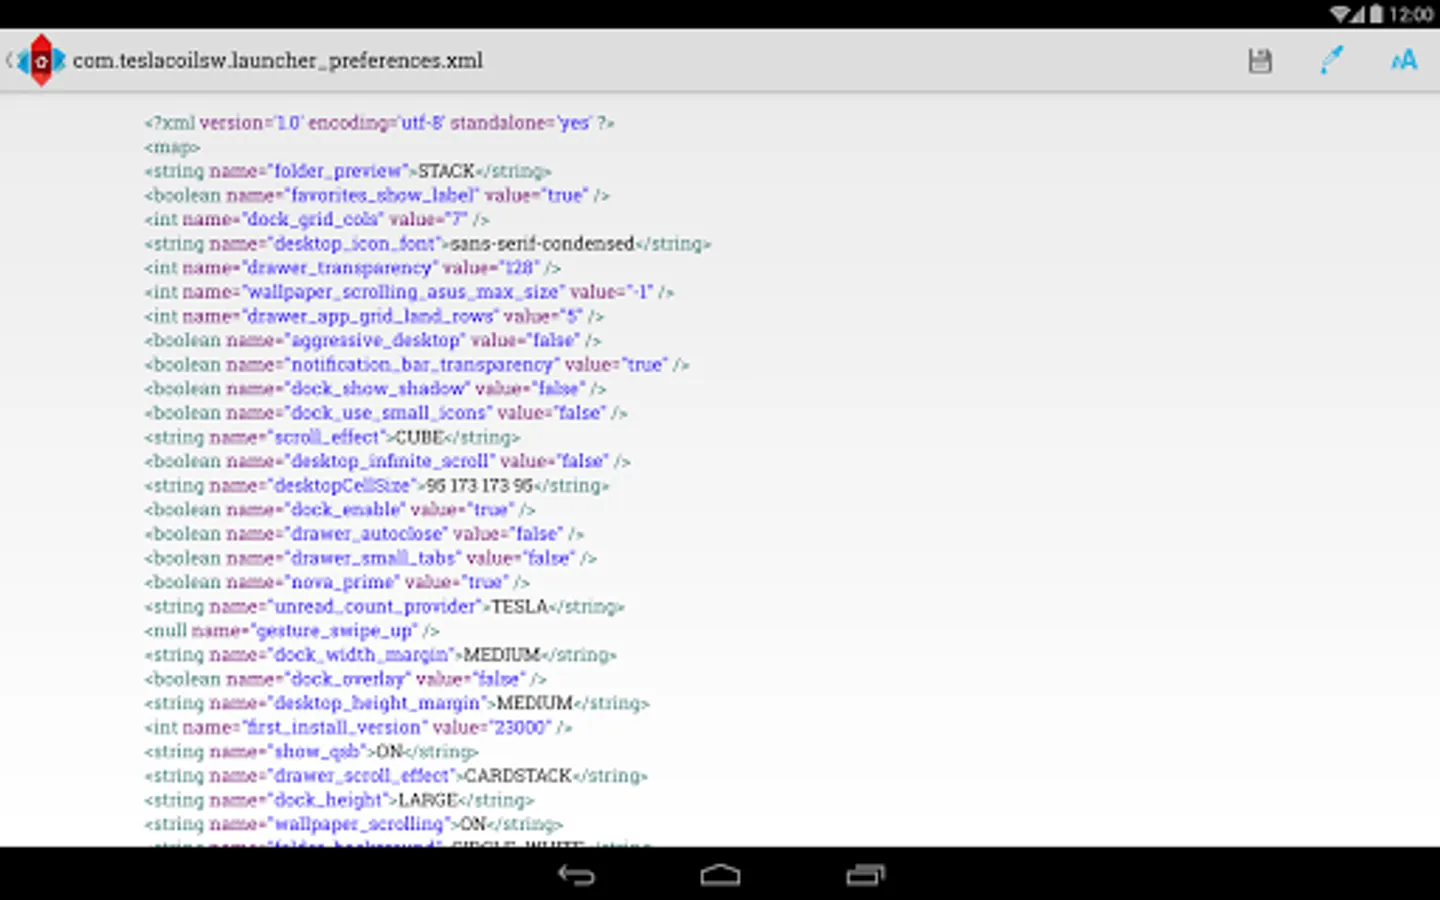Open the syntax color picker icon
Screen dimensions: 1440x900
[1331, 61]
